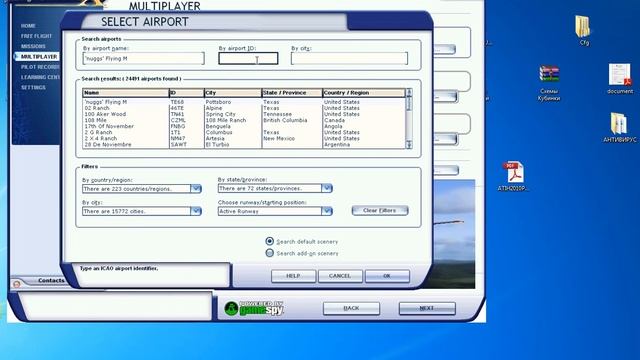640x360 pixels.
Task: Select the 100 Aker Wood row
Action: coord(244,114)
